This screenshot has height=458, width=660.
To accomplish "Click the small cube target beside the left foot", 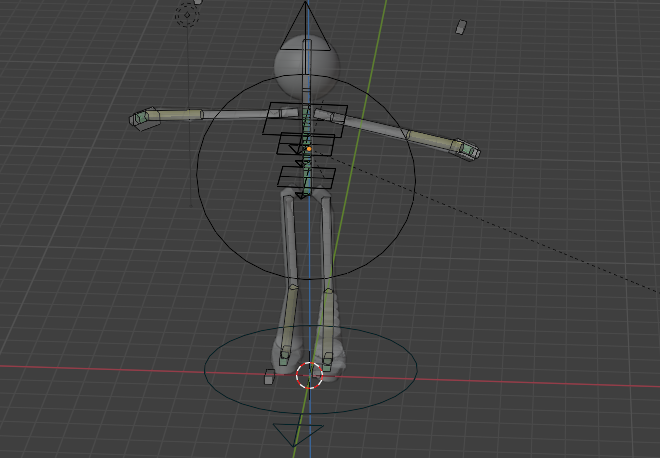I will point(269,377).
